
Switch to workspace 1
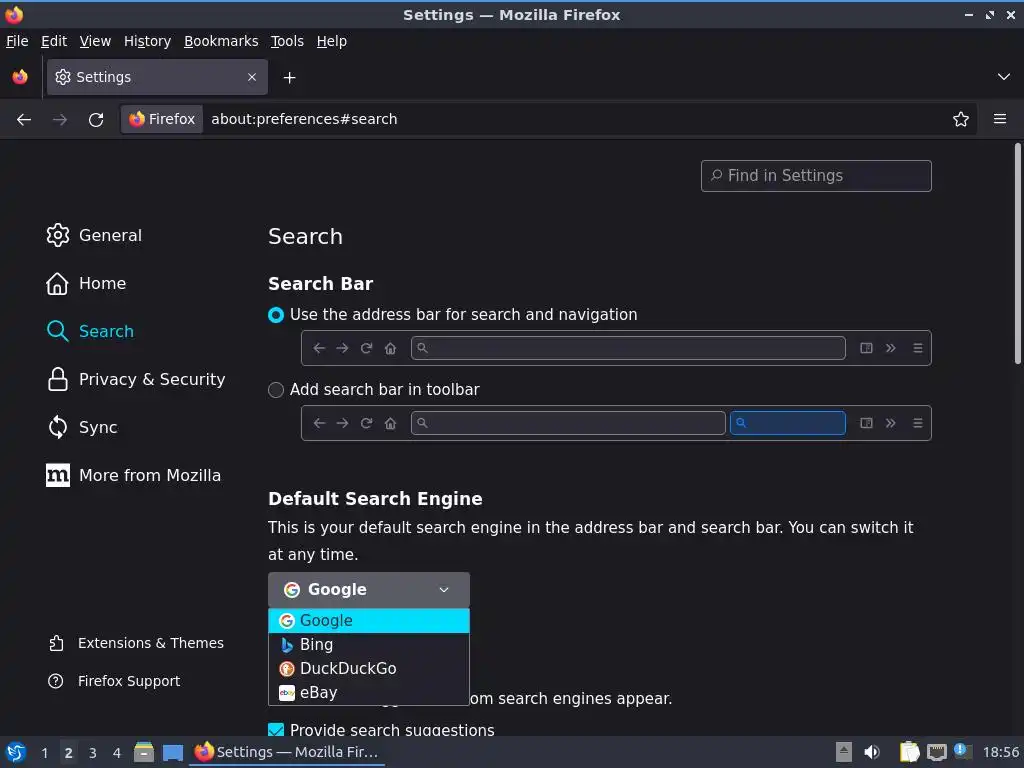(x=44, y=753)
